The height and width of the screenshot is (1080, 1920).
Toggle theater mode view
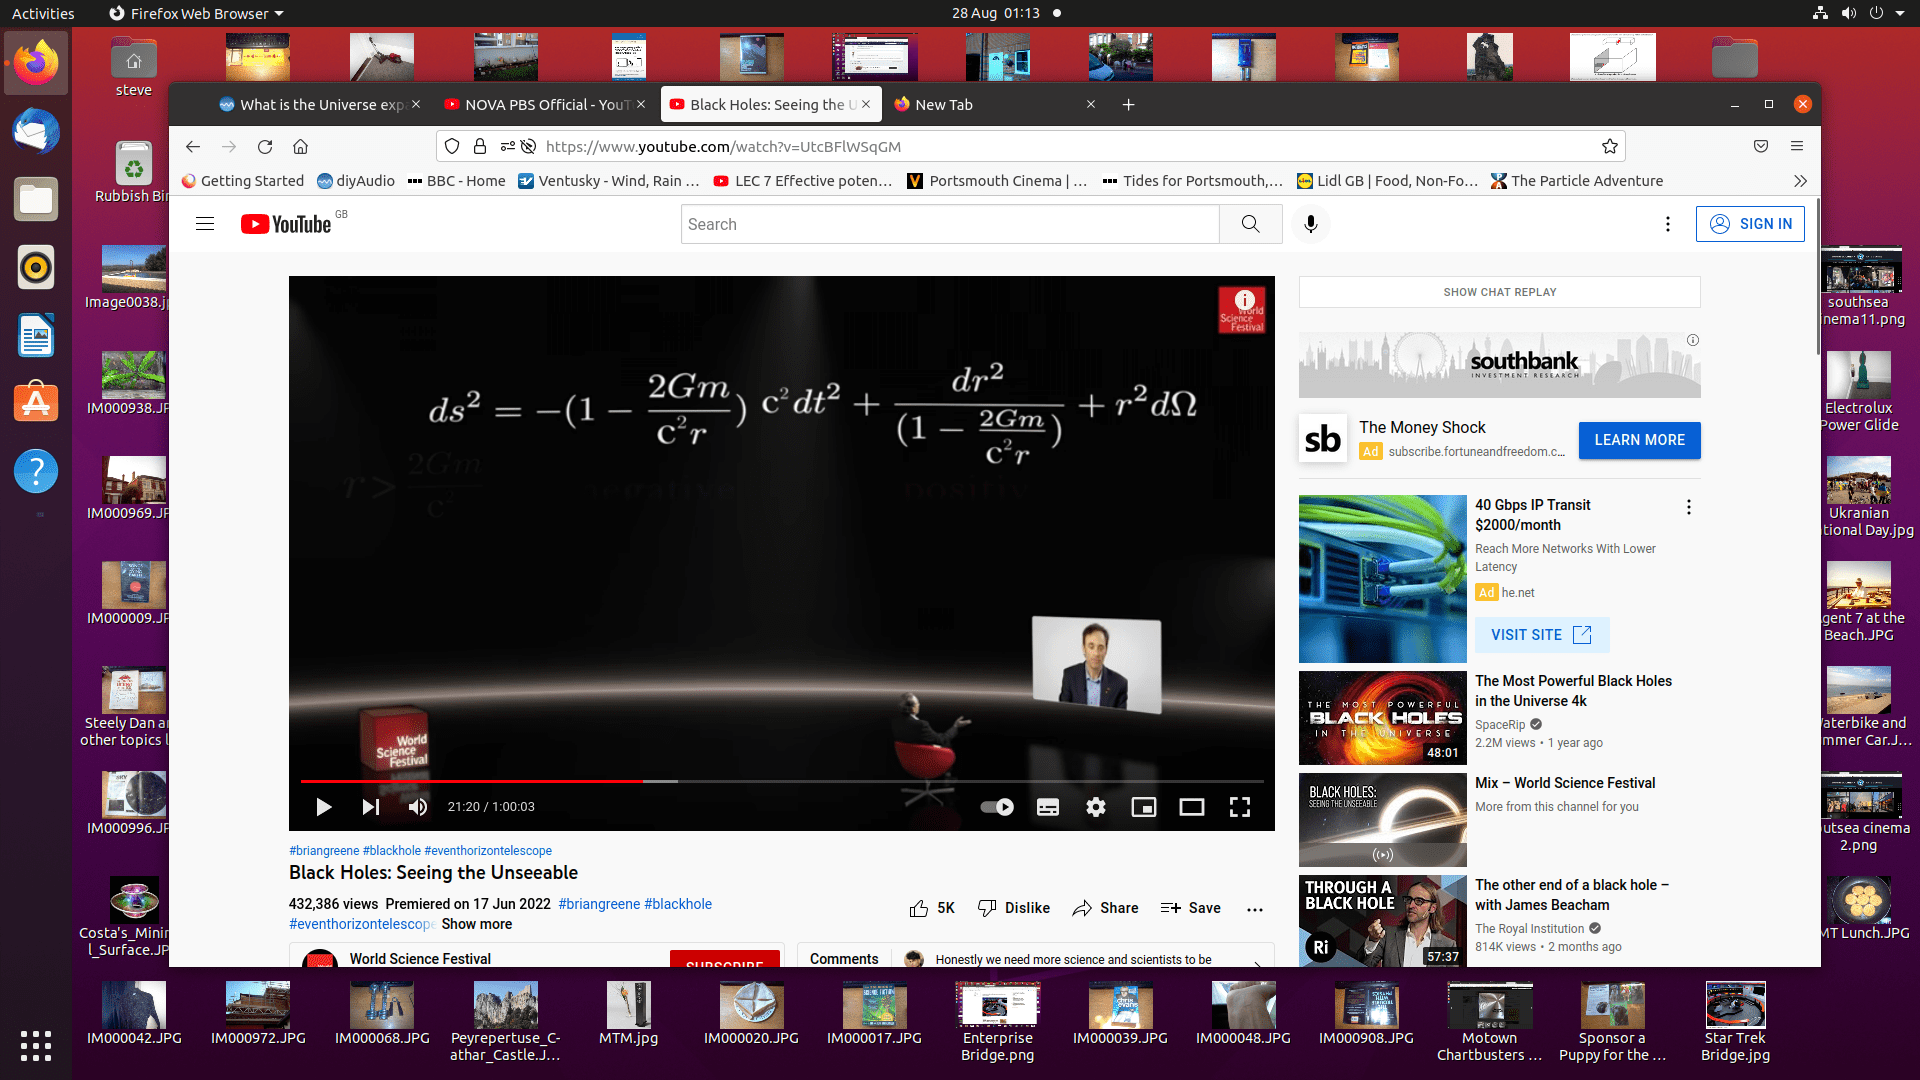tap(1192, 807)
